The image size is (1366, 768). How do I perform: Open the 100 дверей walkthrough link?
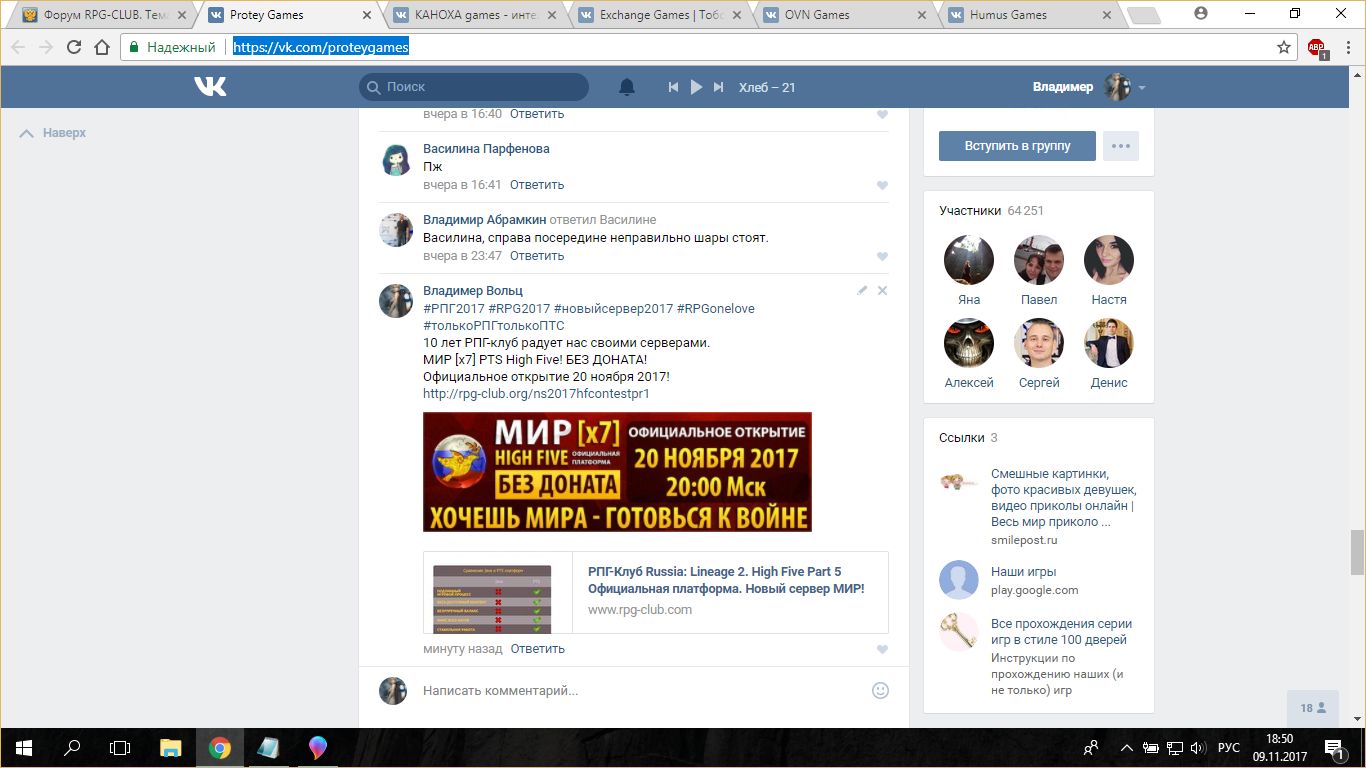click(x=1061, y=632)
